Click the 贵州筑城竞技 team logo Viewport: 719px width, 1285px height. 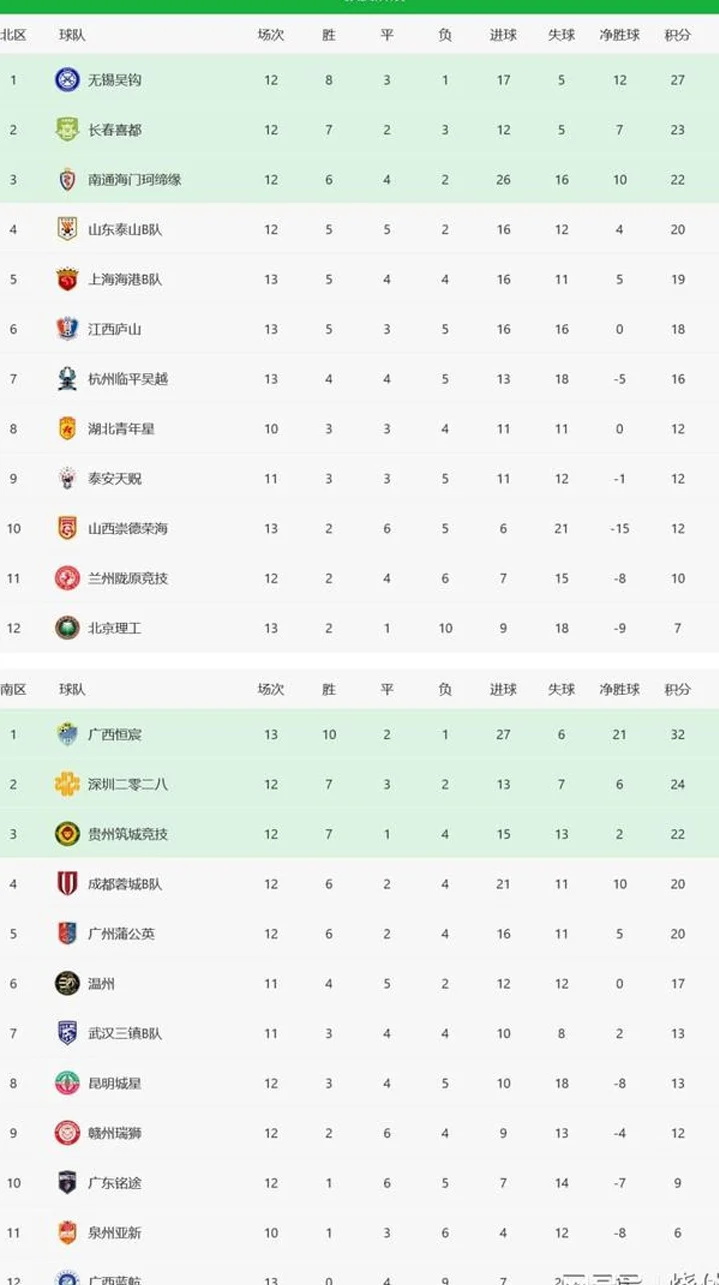[x=67, y=834]
